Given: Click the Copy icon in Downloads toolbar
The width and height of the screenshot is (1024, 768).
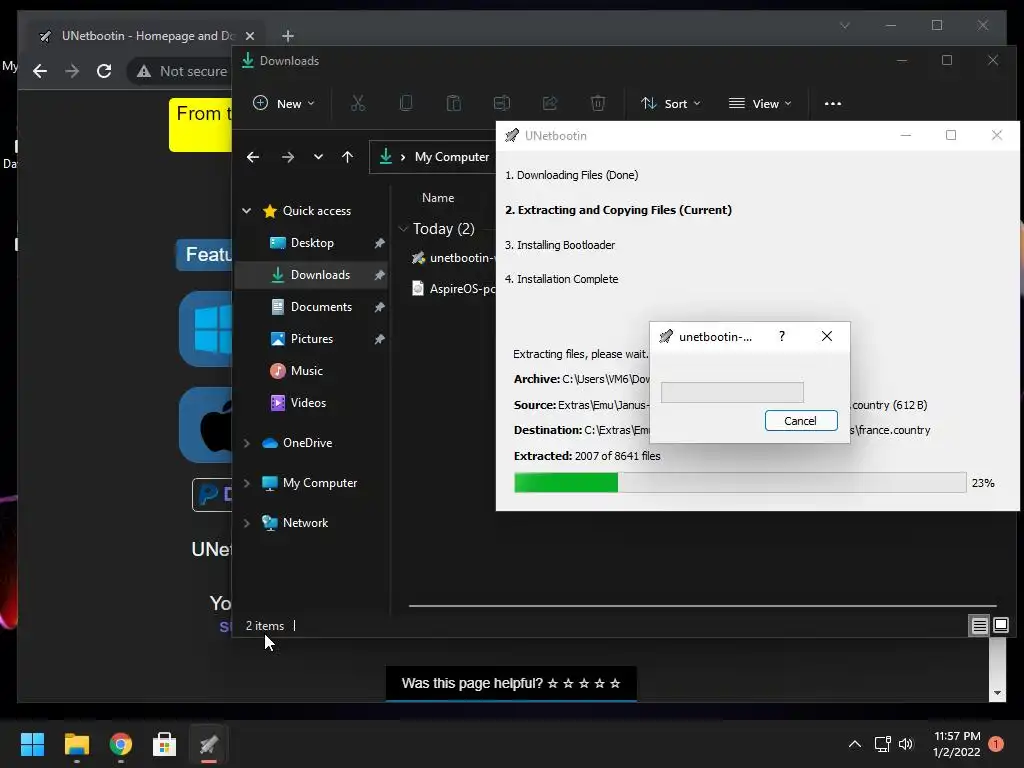Looking at the screenshot, I should click(x=406, y=103).
